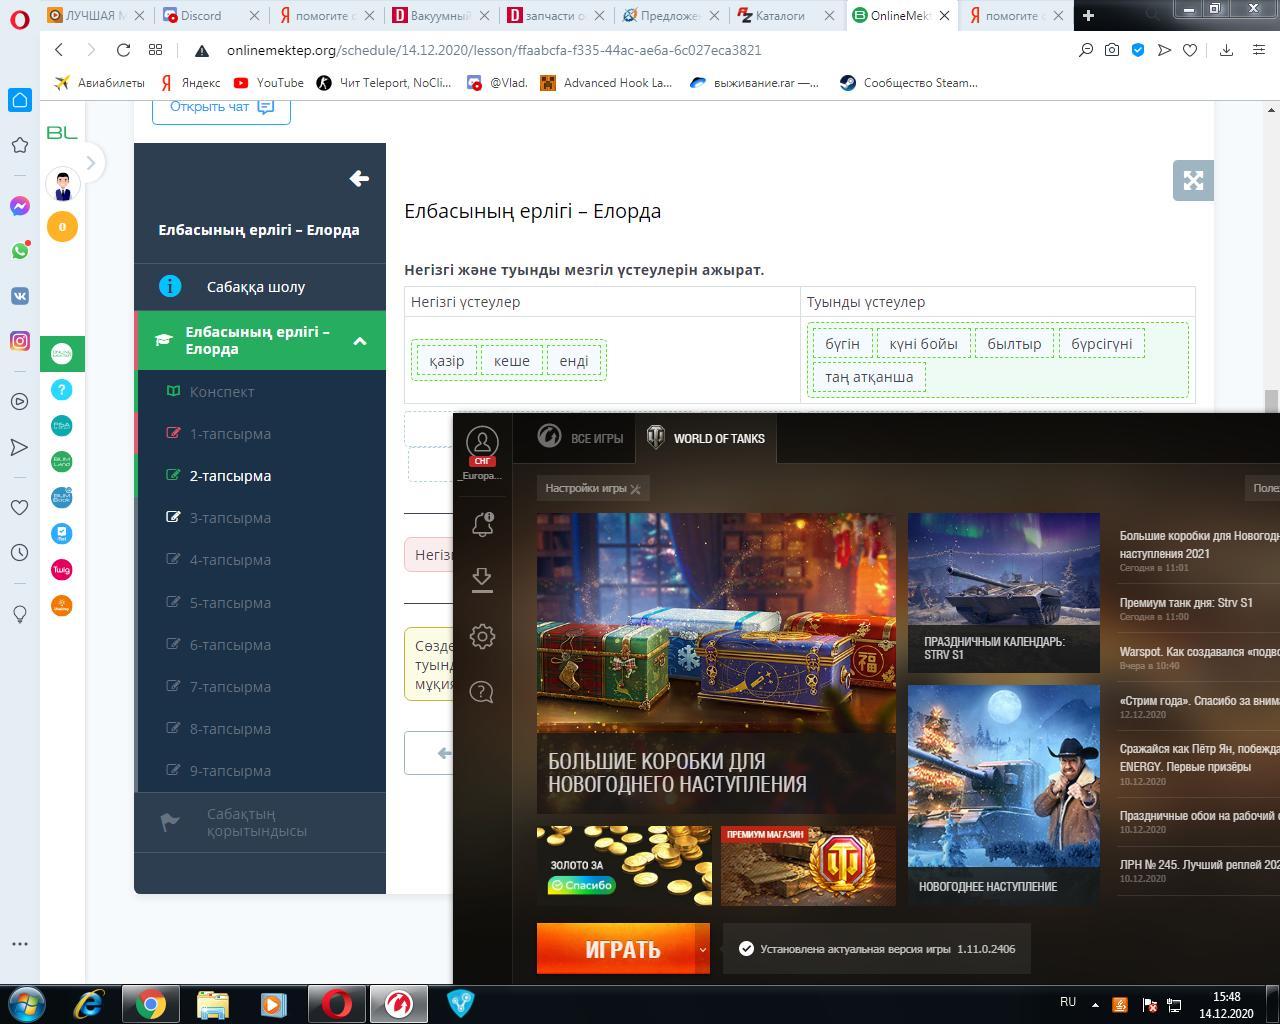Open the YouTube bookmark
Image resolution: width=1280 pixels, height=1024 pixels.
(269, 83)
